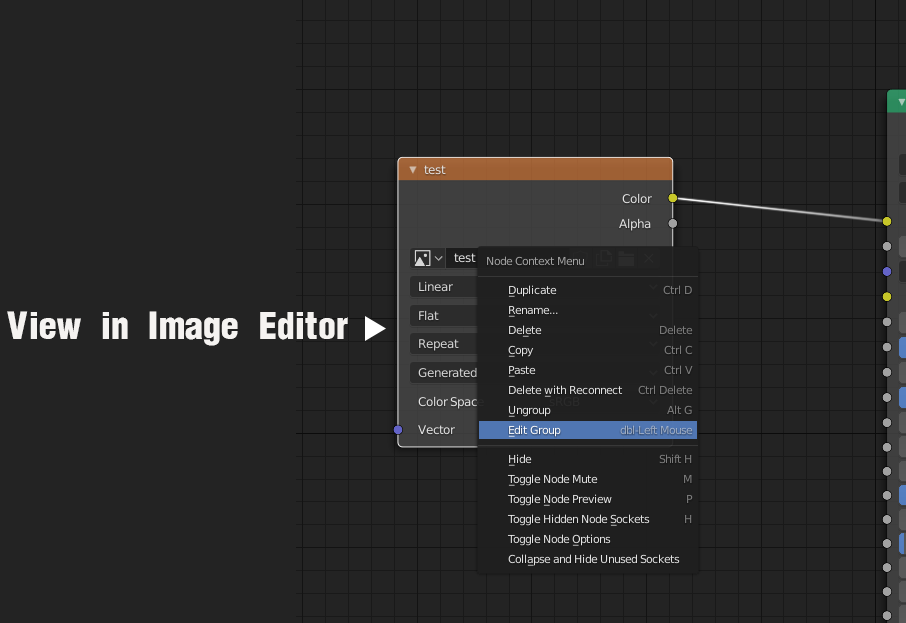The width and height of the screenshot is (906, 623).
Task: Select Rename... in the node menu
Action: pyautogui.click(x=588, y=310)
